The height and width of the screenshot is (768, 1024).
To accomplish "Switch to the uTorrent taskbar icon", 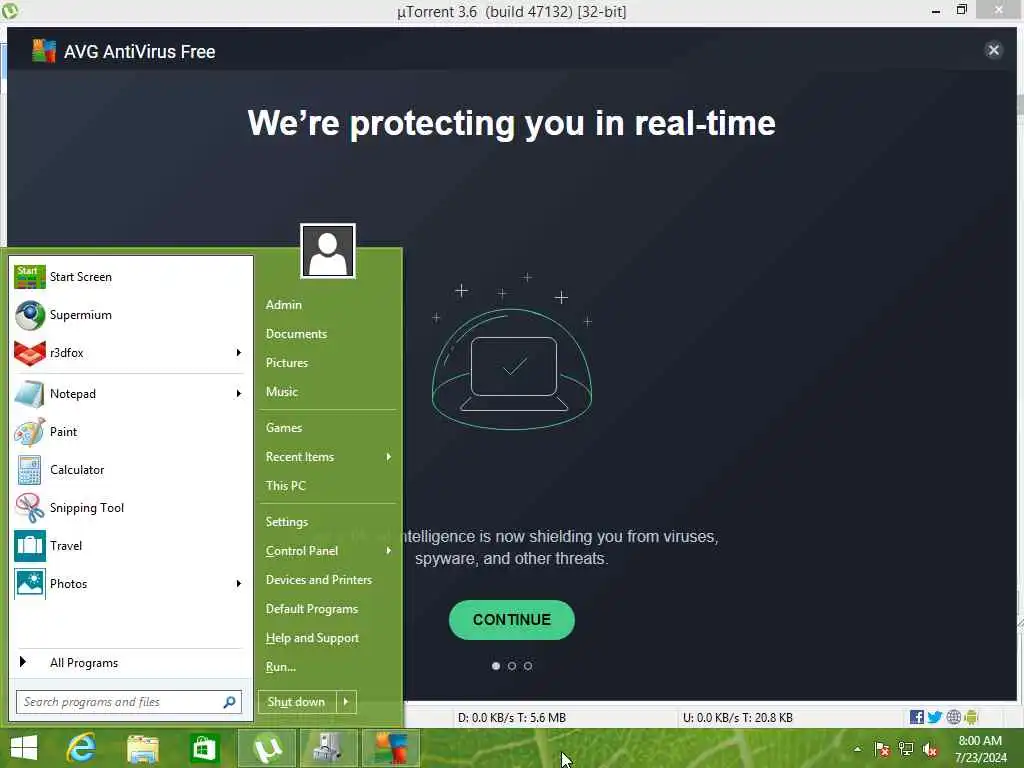I will pos(266,748).
